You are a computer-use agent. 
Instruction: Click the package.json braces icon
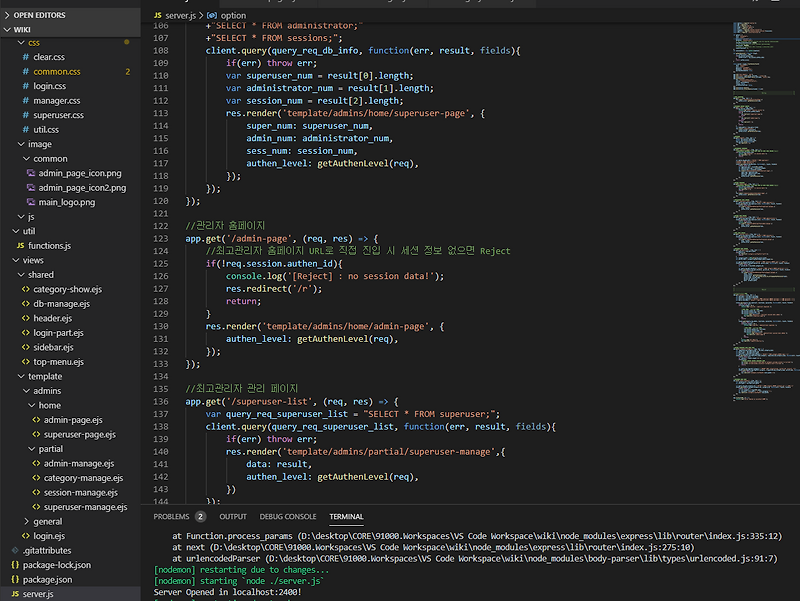(14, 579)
